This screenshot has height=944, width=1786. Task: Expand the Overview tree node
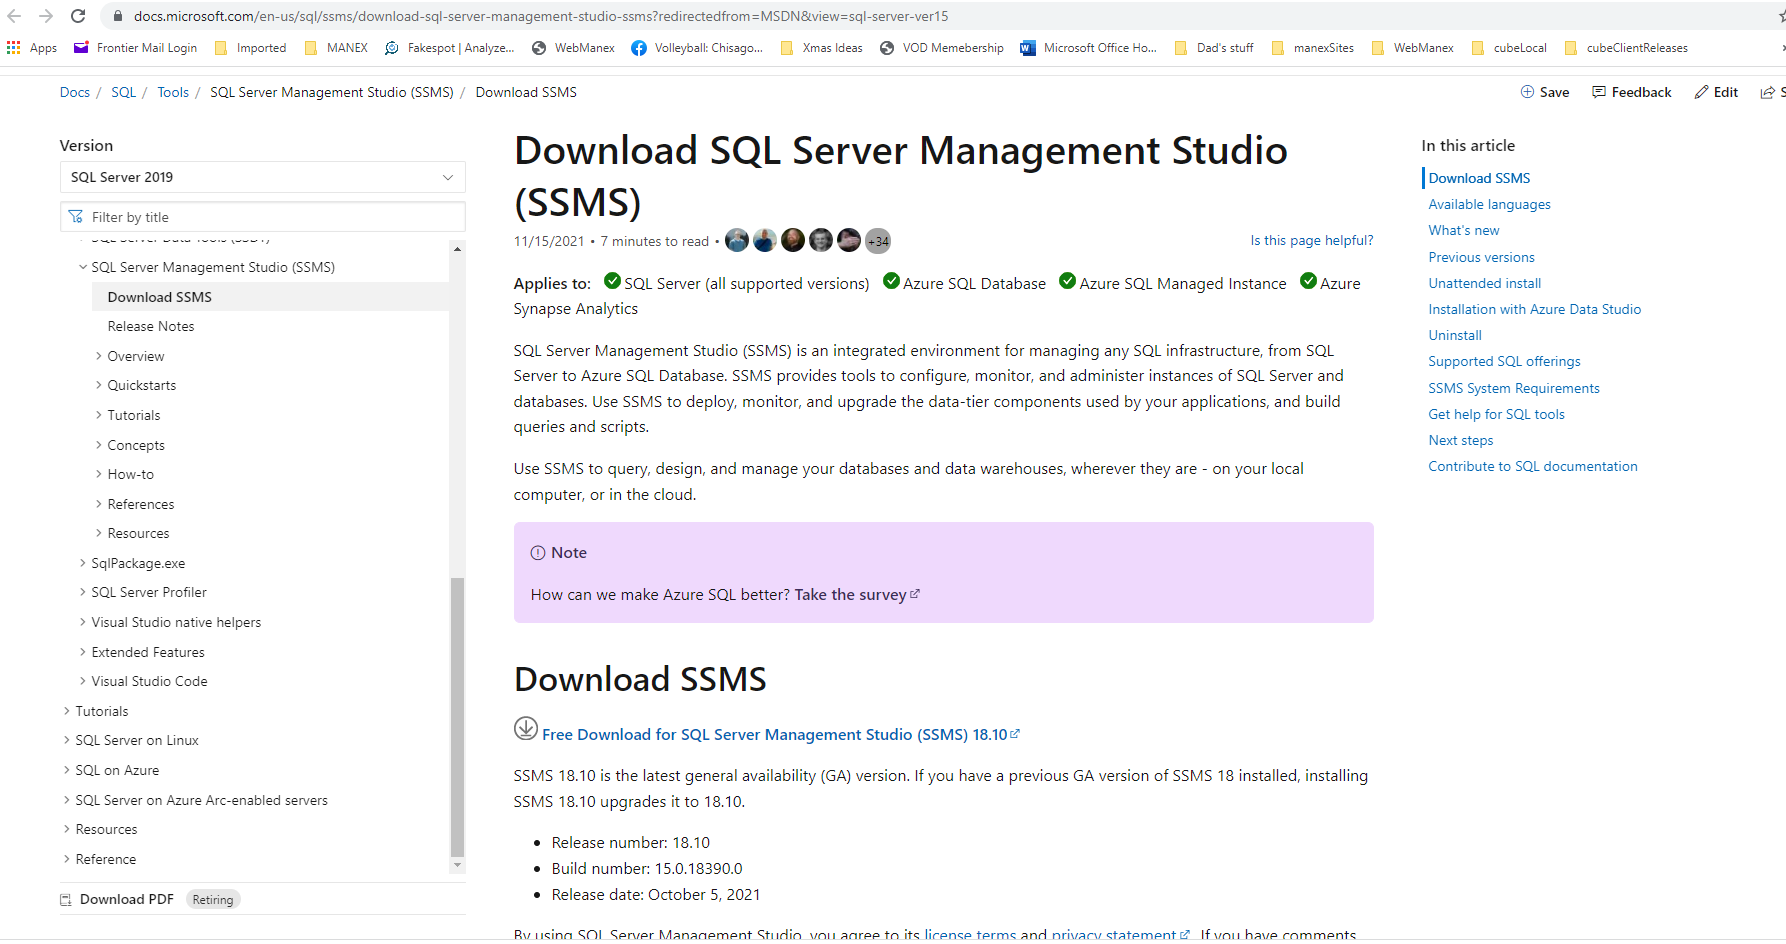point(99,356)
